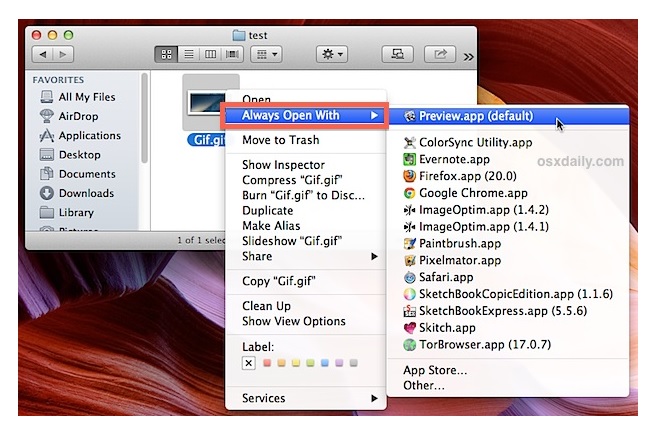Choose Make Alias
The width and height of the screenshot is (658, 432).
(x=306, y=226)
